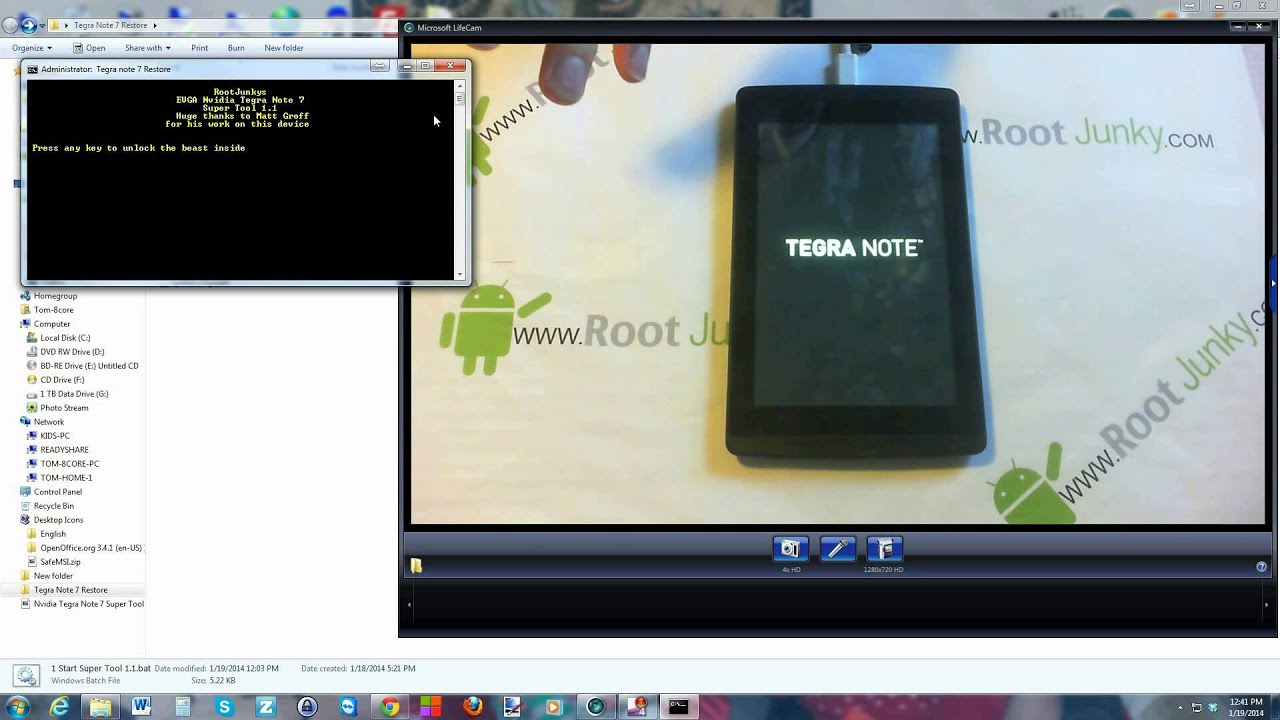Click the LifeCam audio recording microphone button
Screen dimensions: 1280x720
pos(838,549)
